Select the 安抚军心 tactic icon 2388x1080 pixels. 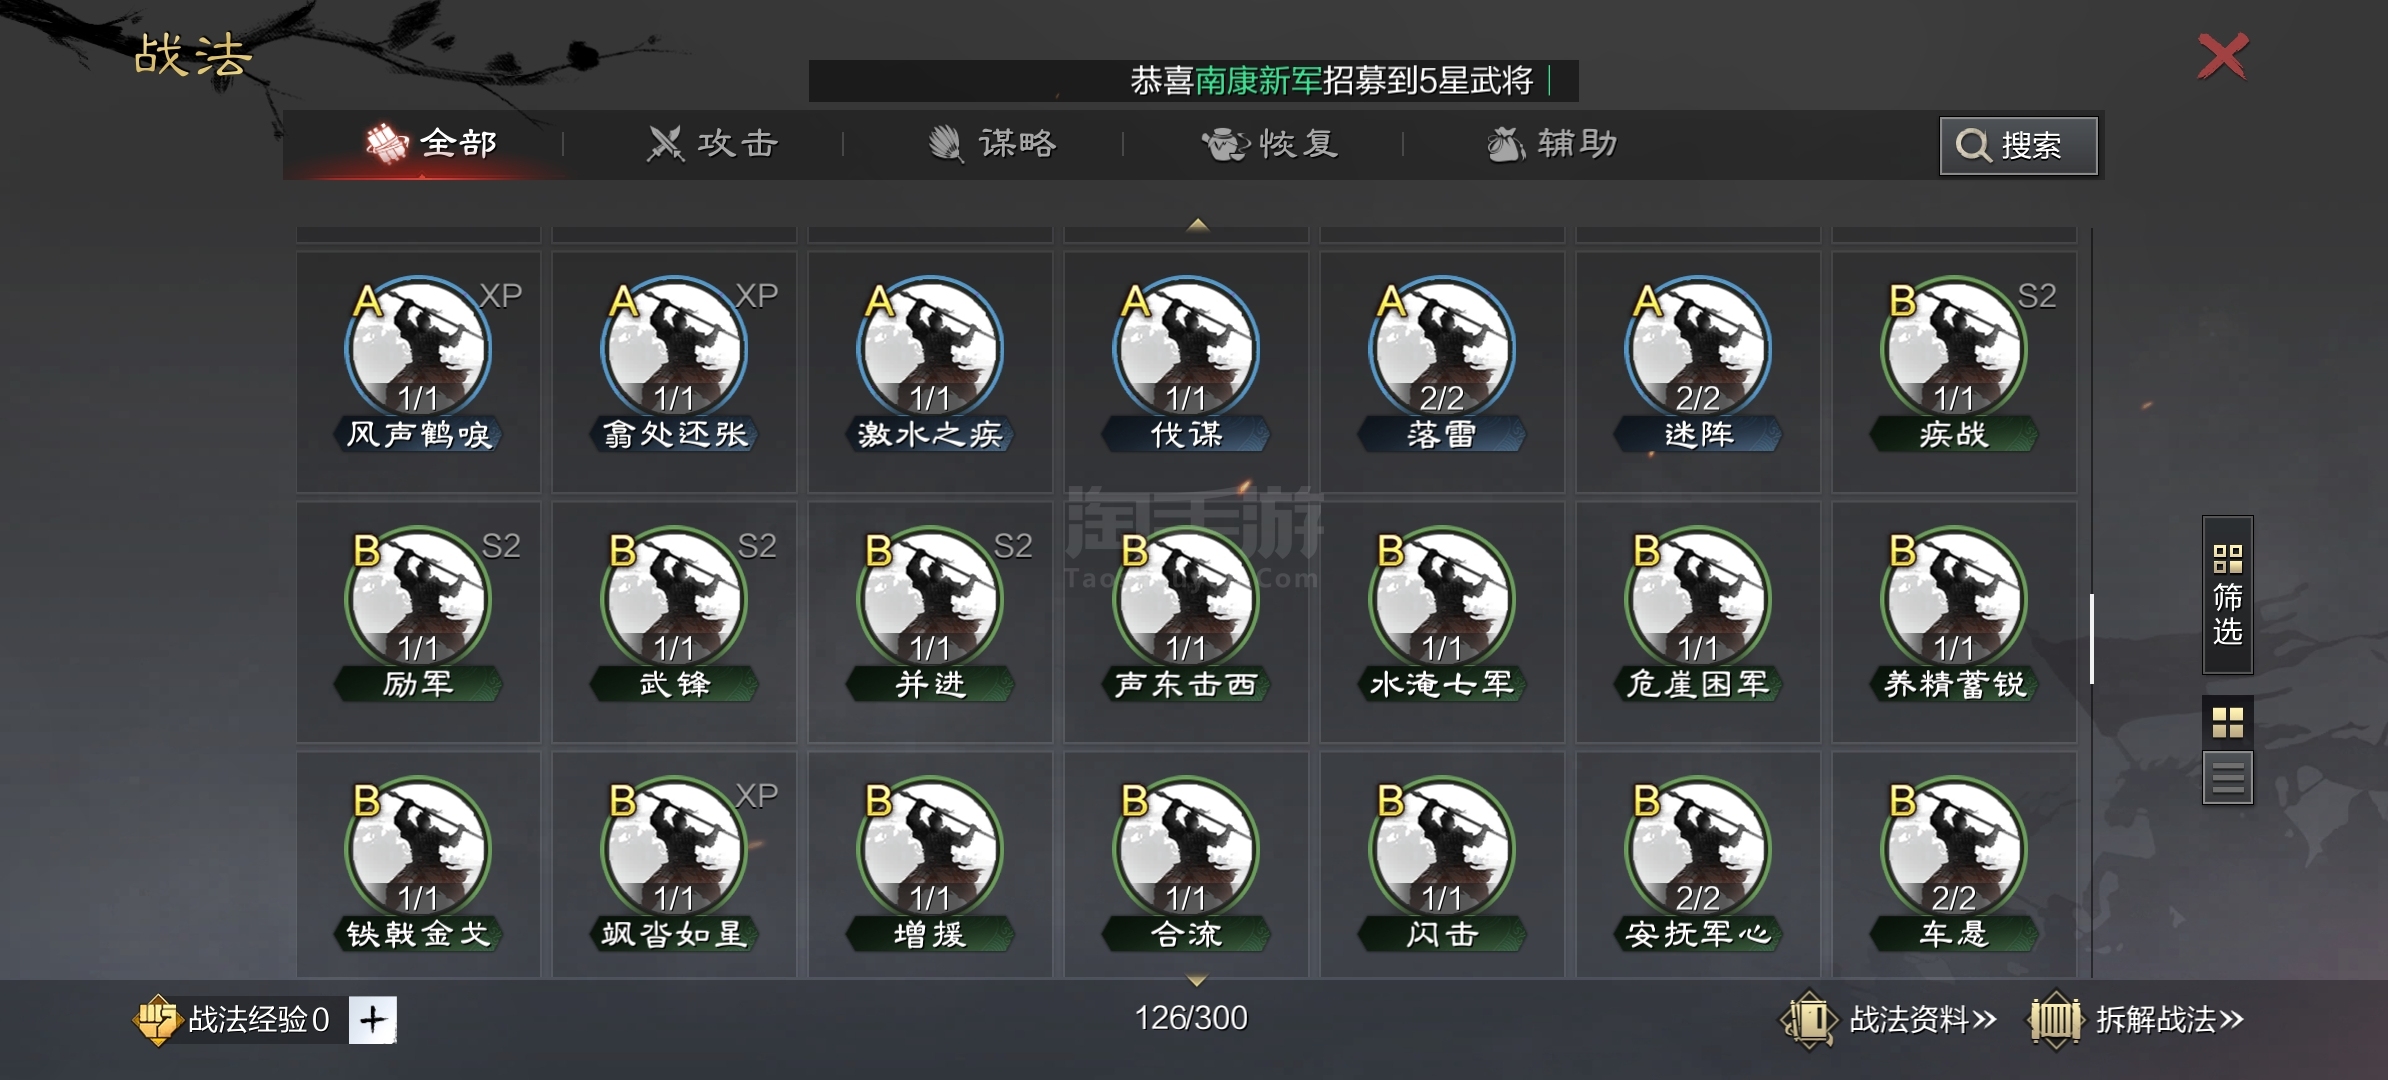click(1698, 850)
